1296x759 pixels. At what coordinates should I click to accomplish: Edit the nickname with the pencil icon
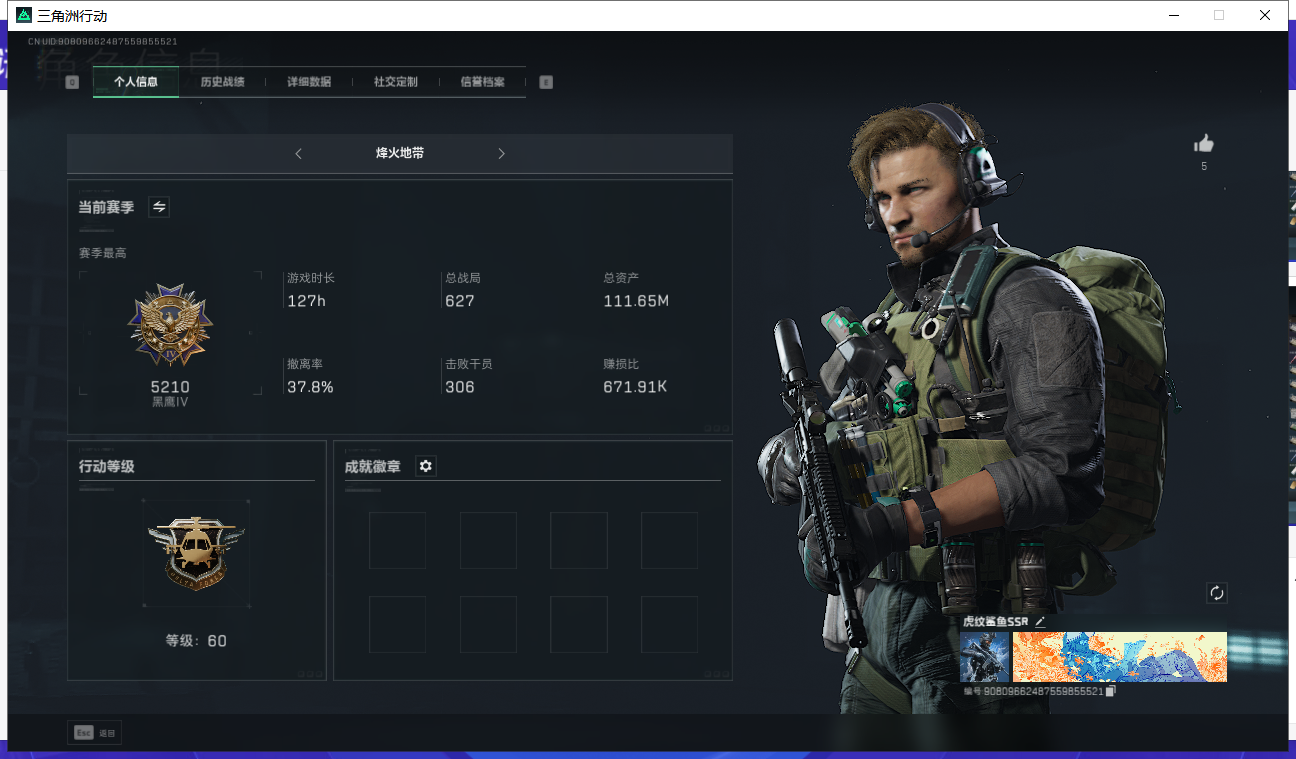coord(1040,621)
